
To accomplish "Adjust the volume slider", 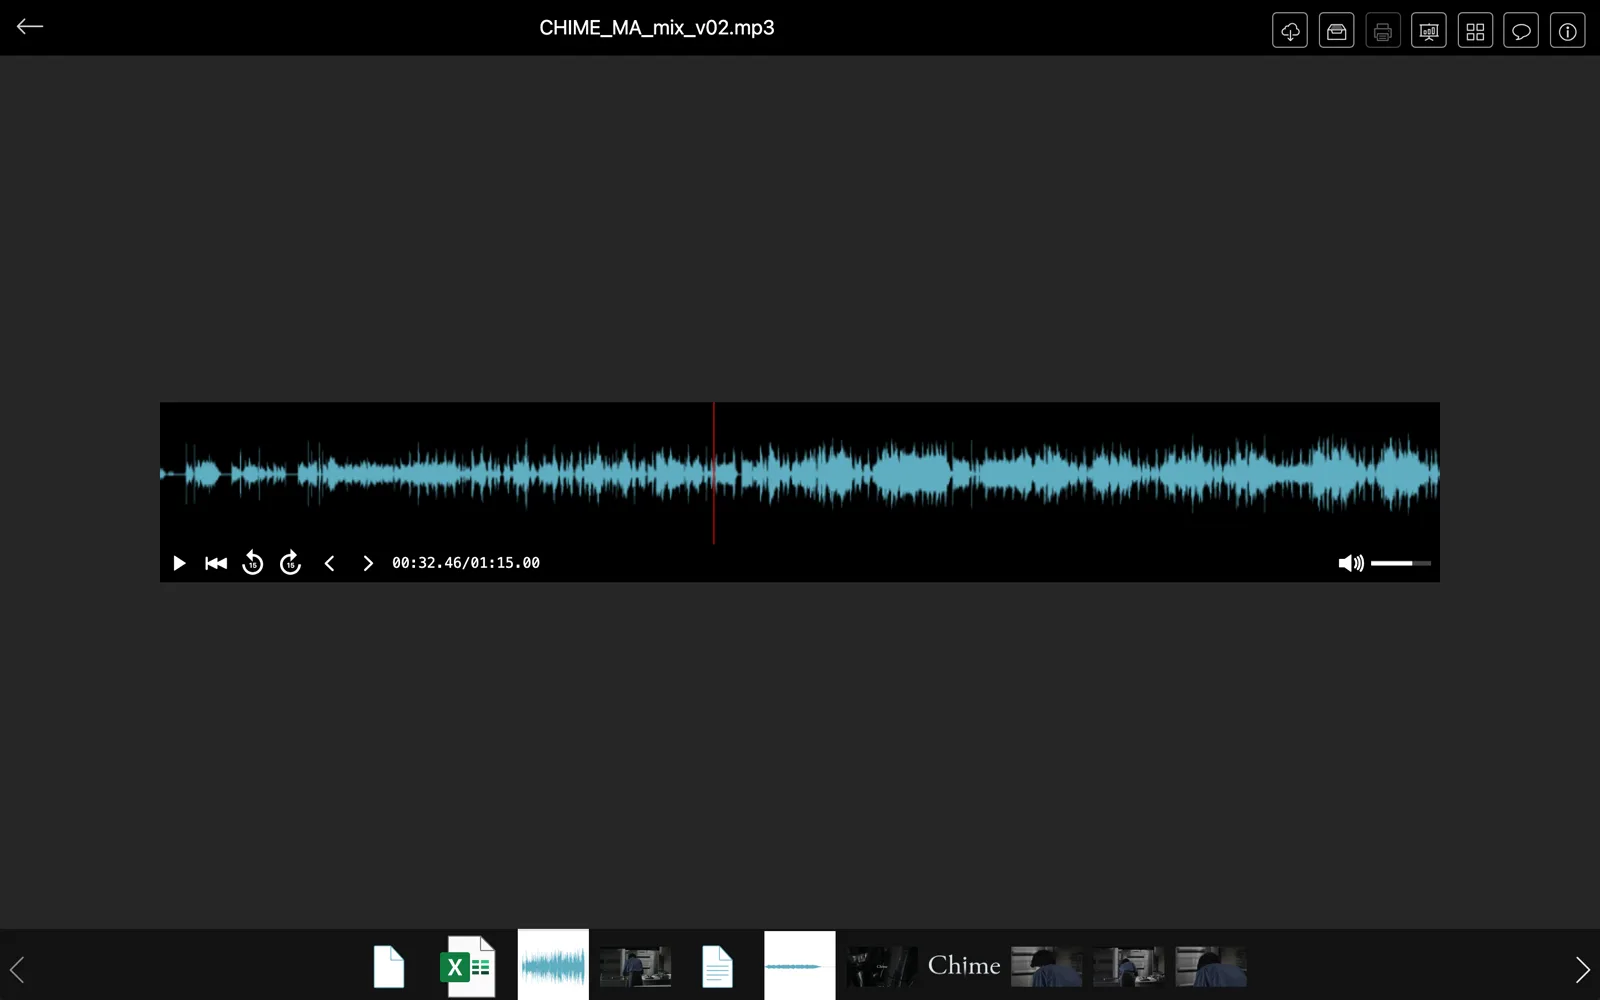I will tap(1400, 563).
